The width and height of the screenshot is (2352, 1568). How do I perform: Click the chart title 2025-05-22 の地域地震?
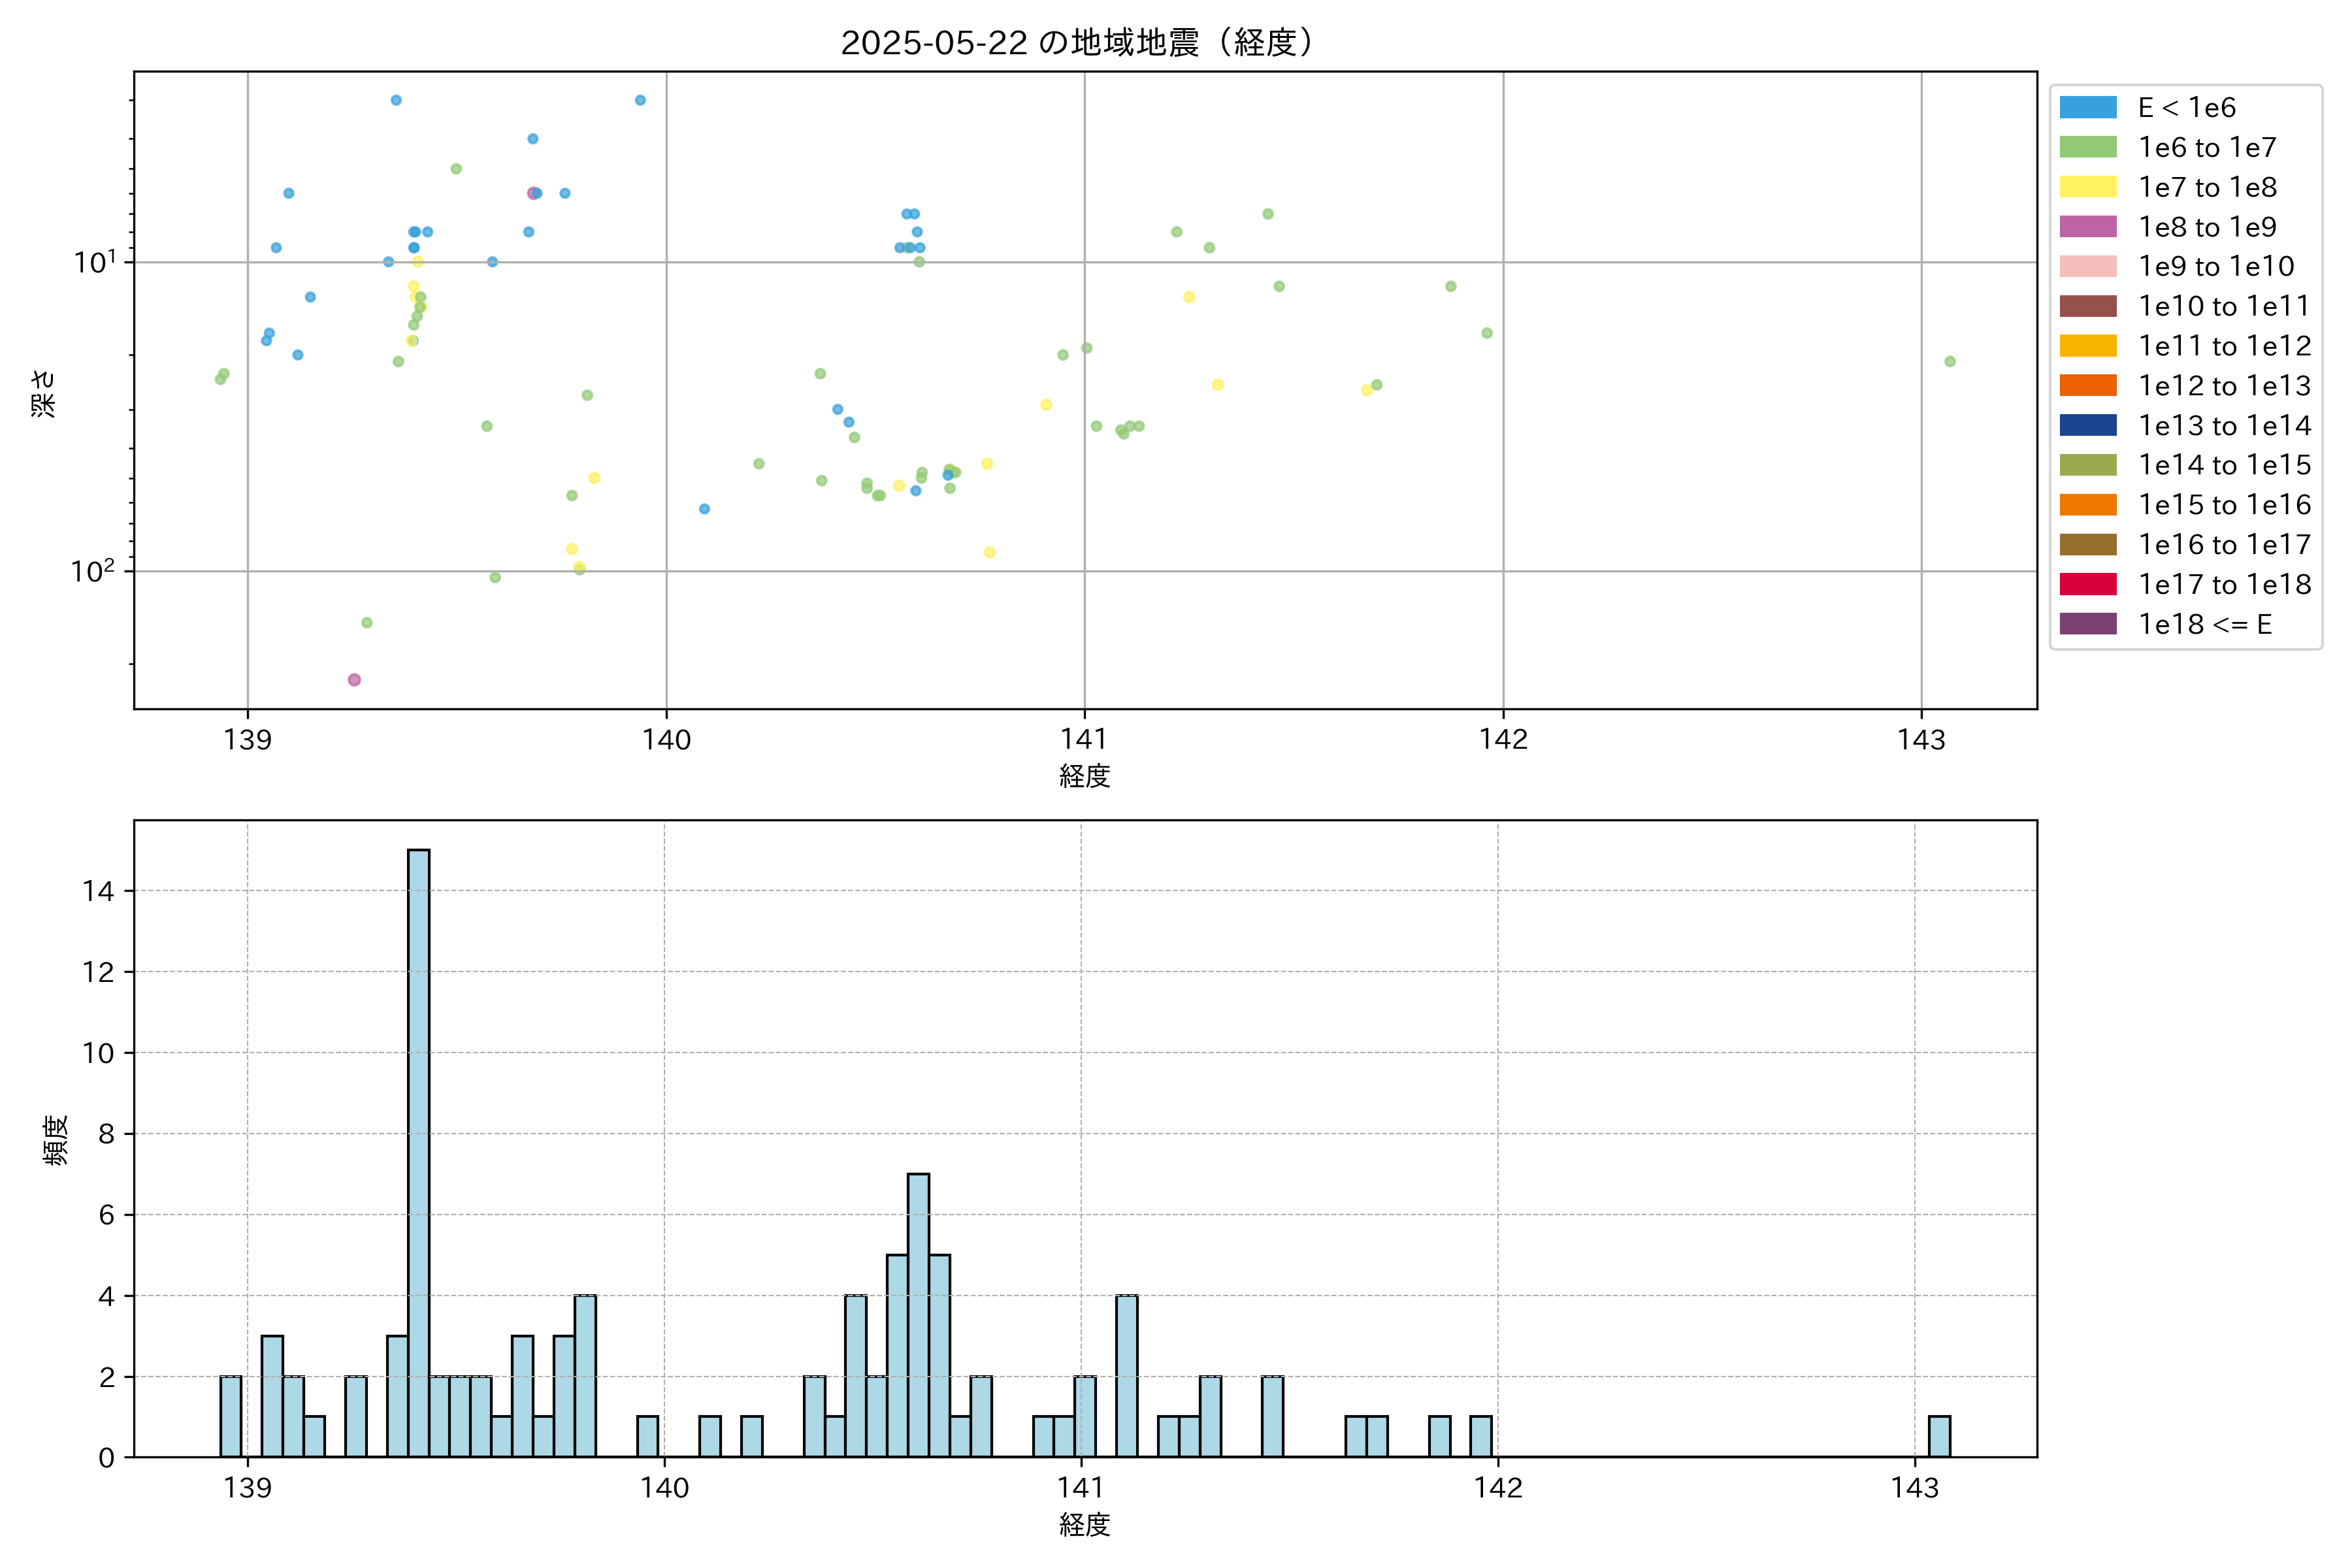1076,43
